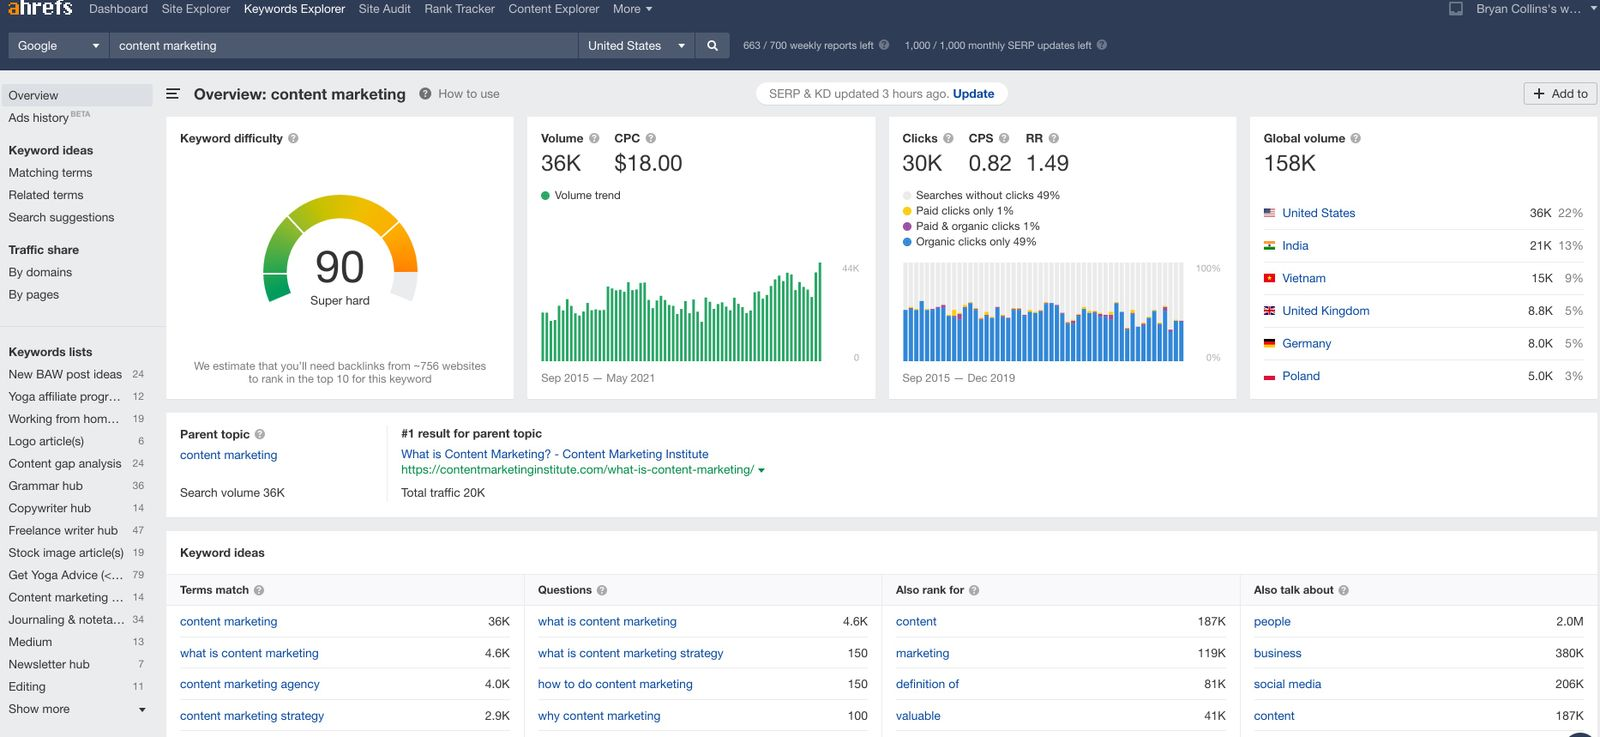Image resolution: width=1600 pixels, height=737 pixels.
Task: Expand the More menu in navigation
Action: (x=632, y=9)
